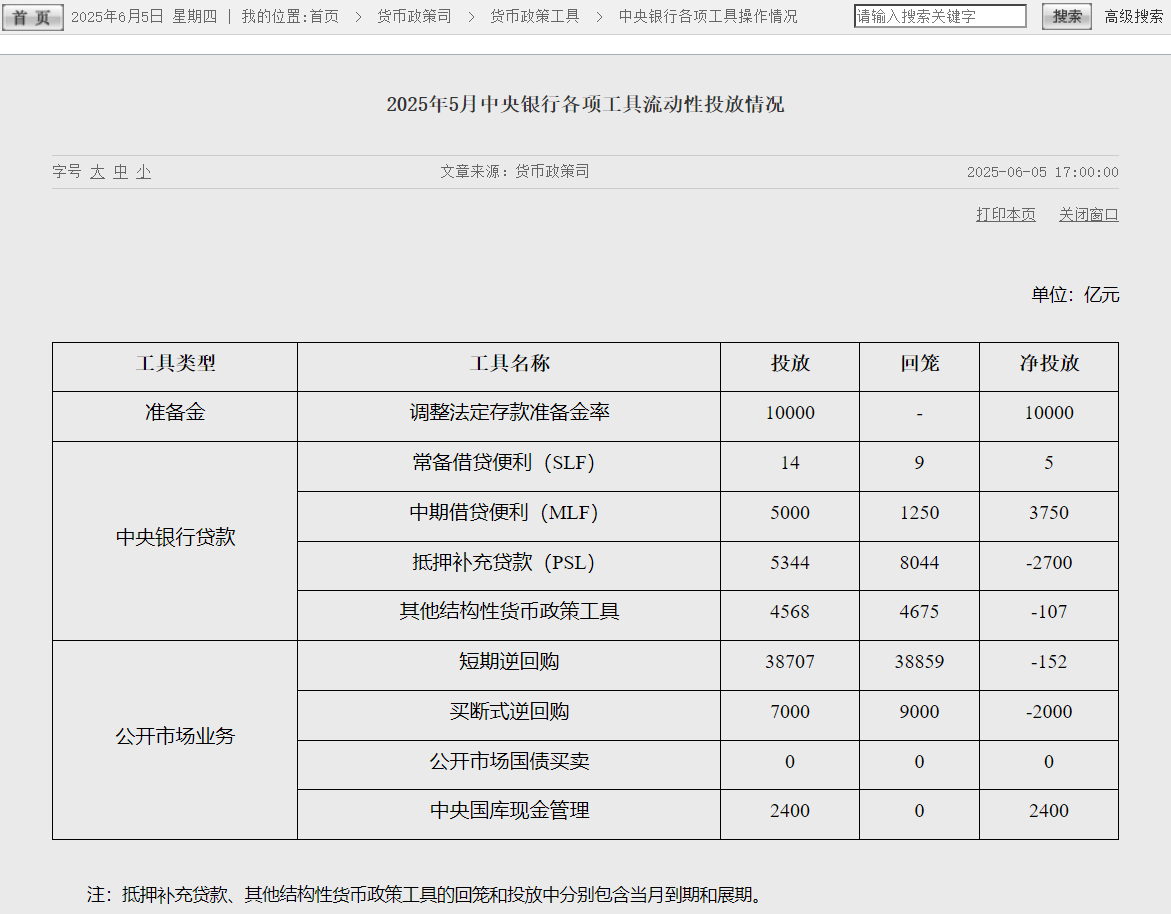The image size is (1171, 914).
Task: Set font size to 小 (small)
Action: click(x=144, y=172)
